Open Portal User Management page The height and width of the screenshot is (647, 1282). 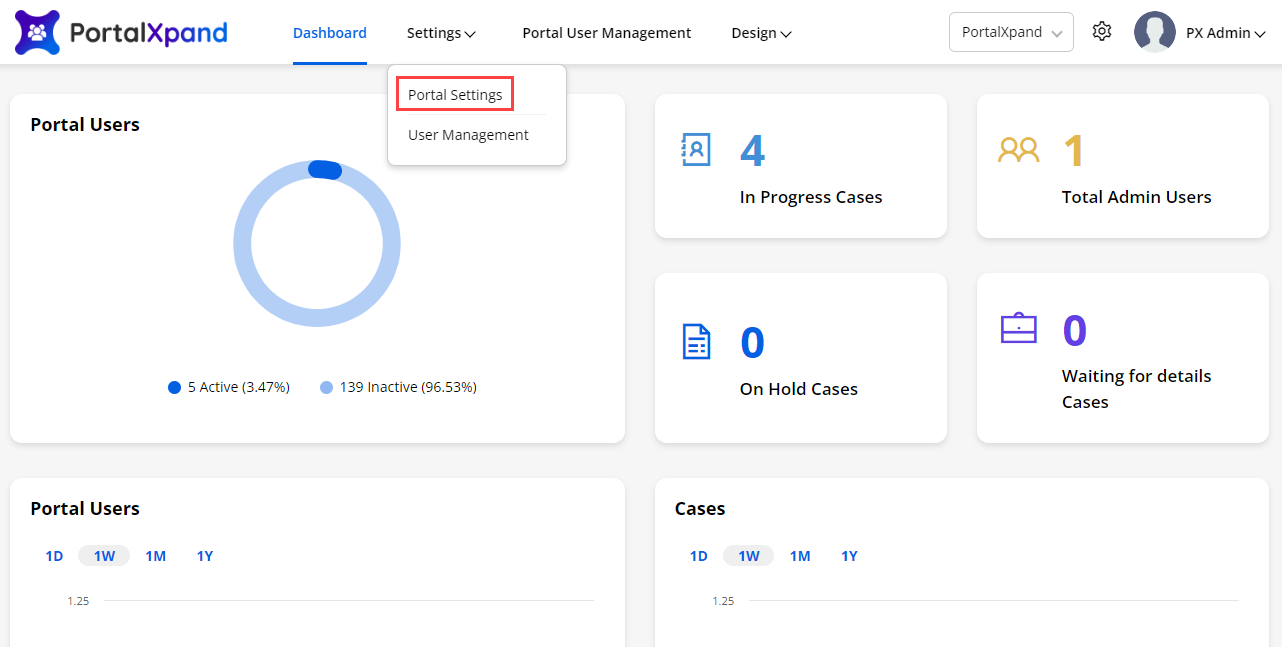606,33
